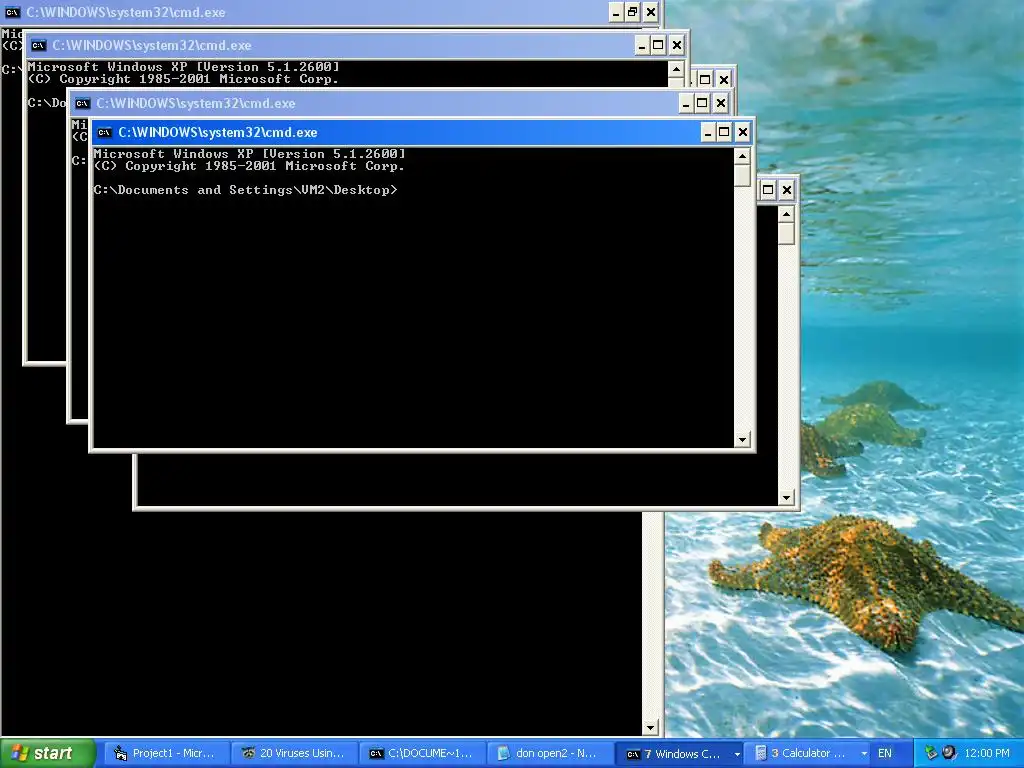This screenshot has width=1024, height=768.
Task: Minimize the cmd window directly behind the active one
Action: point(686,103)
